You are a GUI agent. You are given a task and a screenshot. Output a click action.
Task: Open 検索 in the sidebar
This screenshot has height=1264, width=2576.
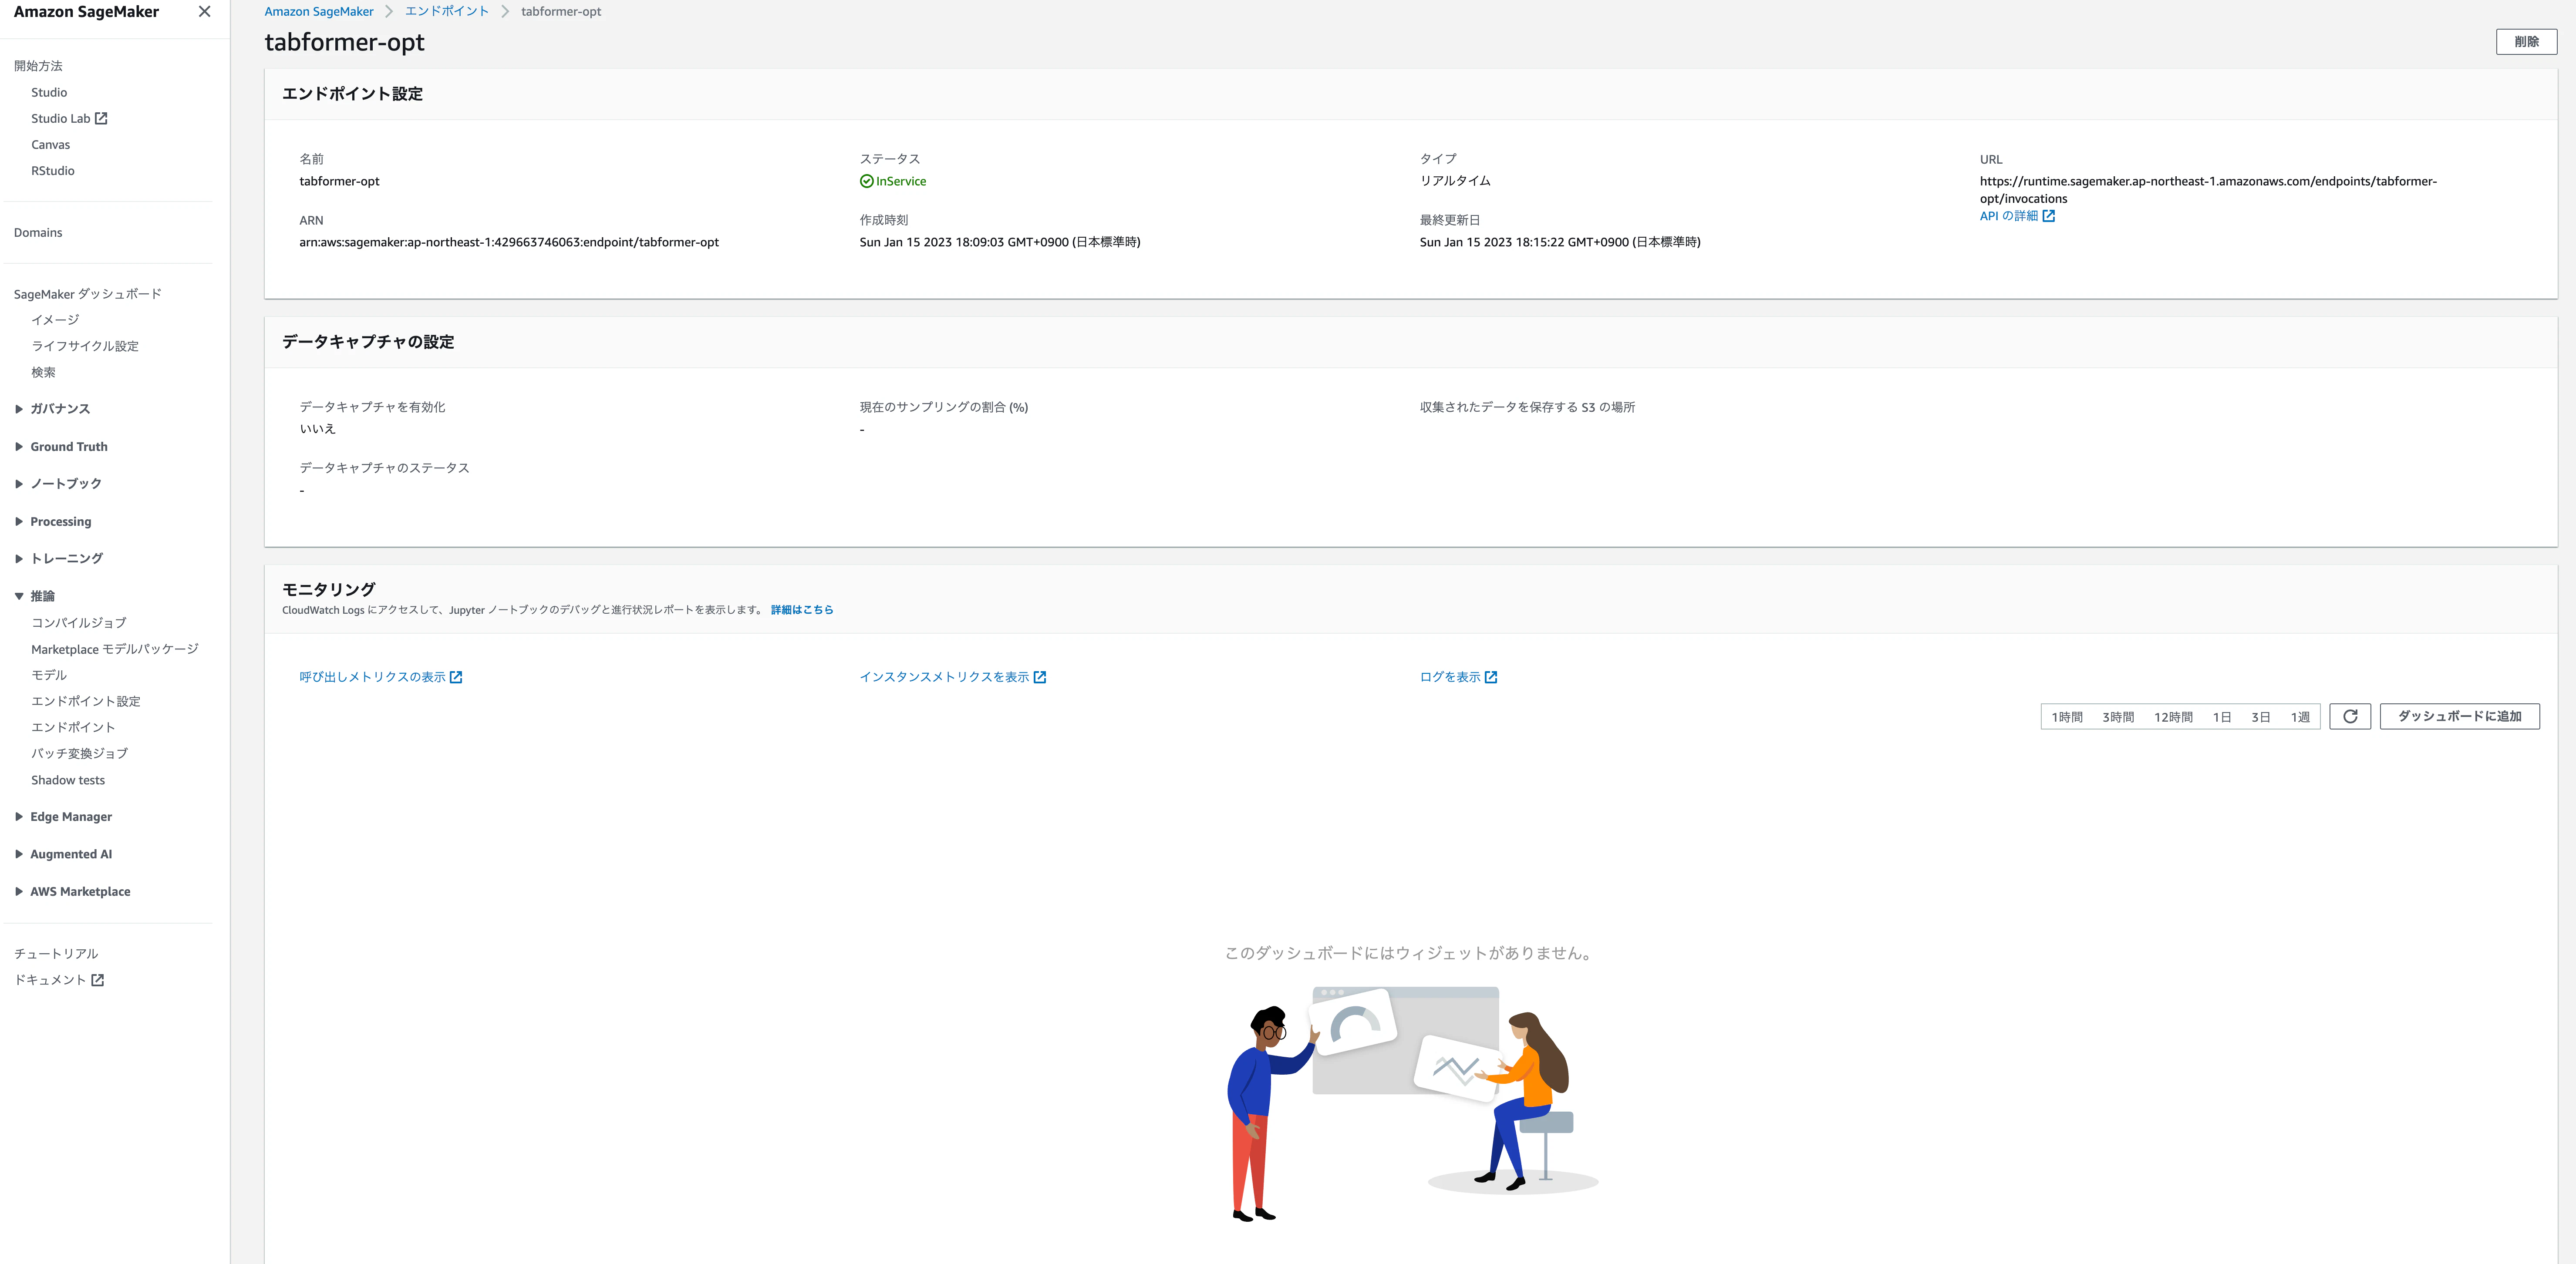(x=43, y=372)
